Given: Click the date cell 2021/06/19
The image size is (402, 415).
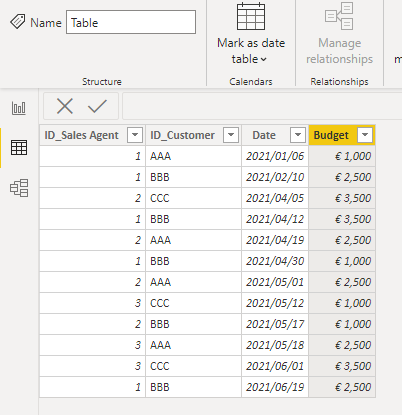Looking at the screenshot, I should [275, 387].
